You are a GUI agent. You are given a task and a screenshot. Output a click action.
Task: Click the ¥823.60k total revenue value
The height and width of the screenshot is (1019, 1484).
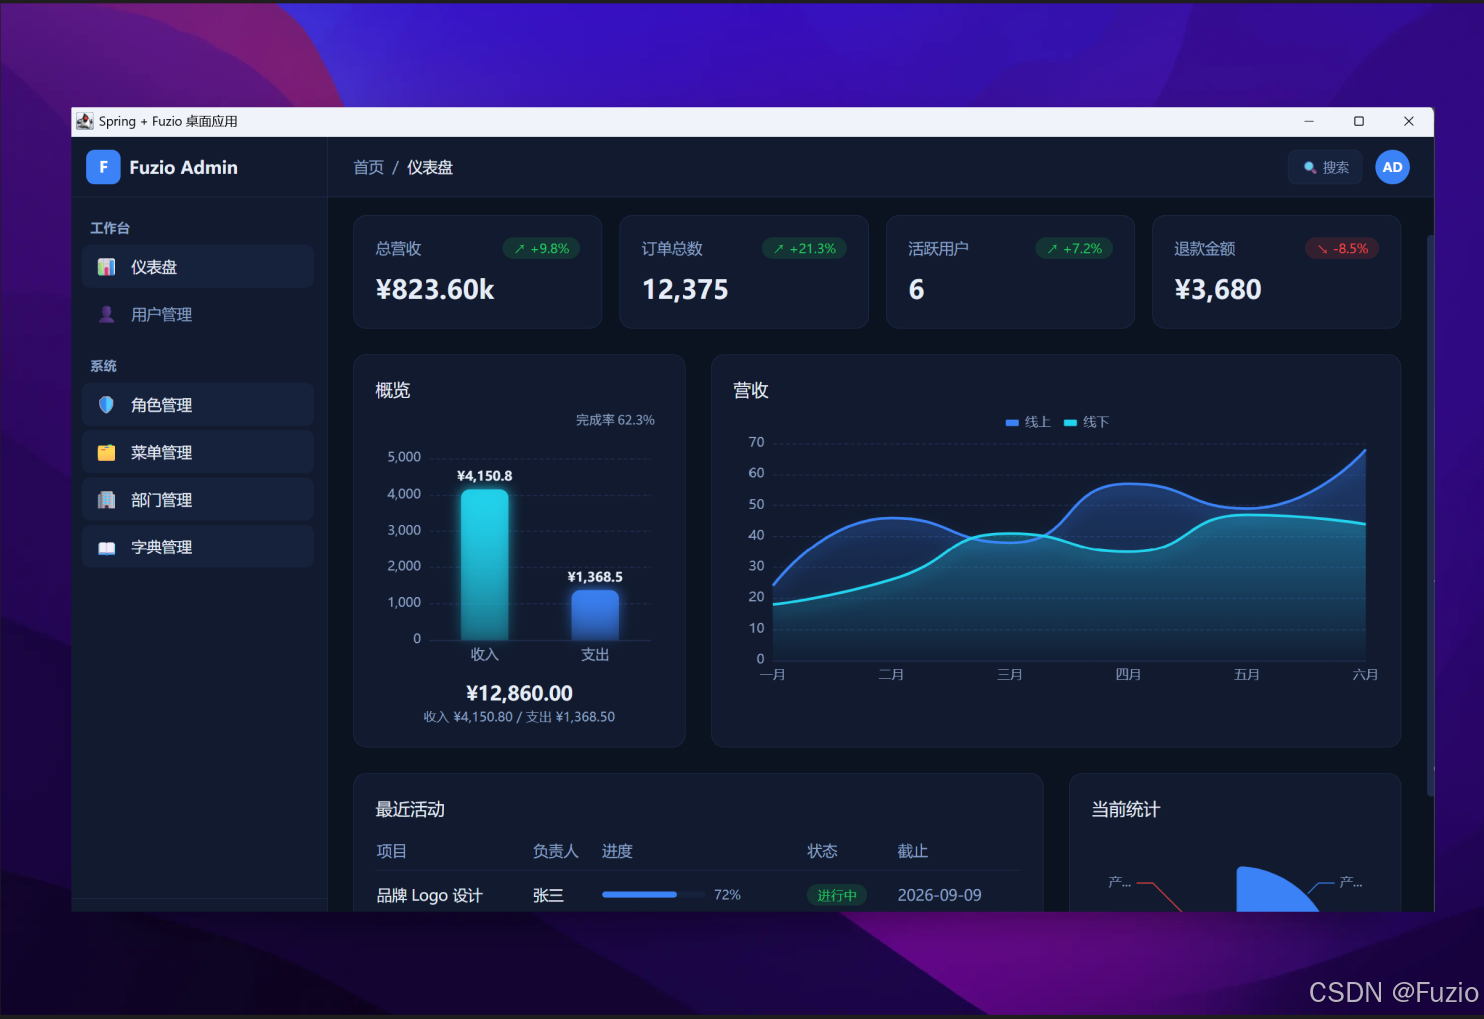(x=435, y=290)
